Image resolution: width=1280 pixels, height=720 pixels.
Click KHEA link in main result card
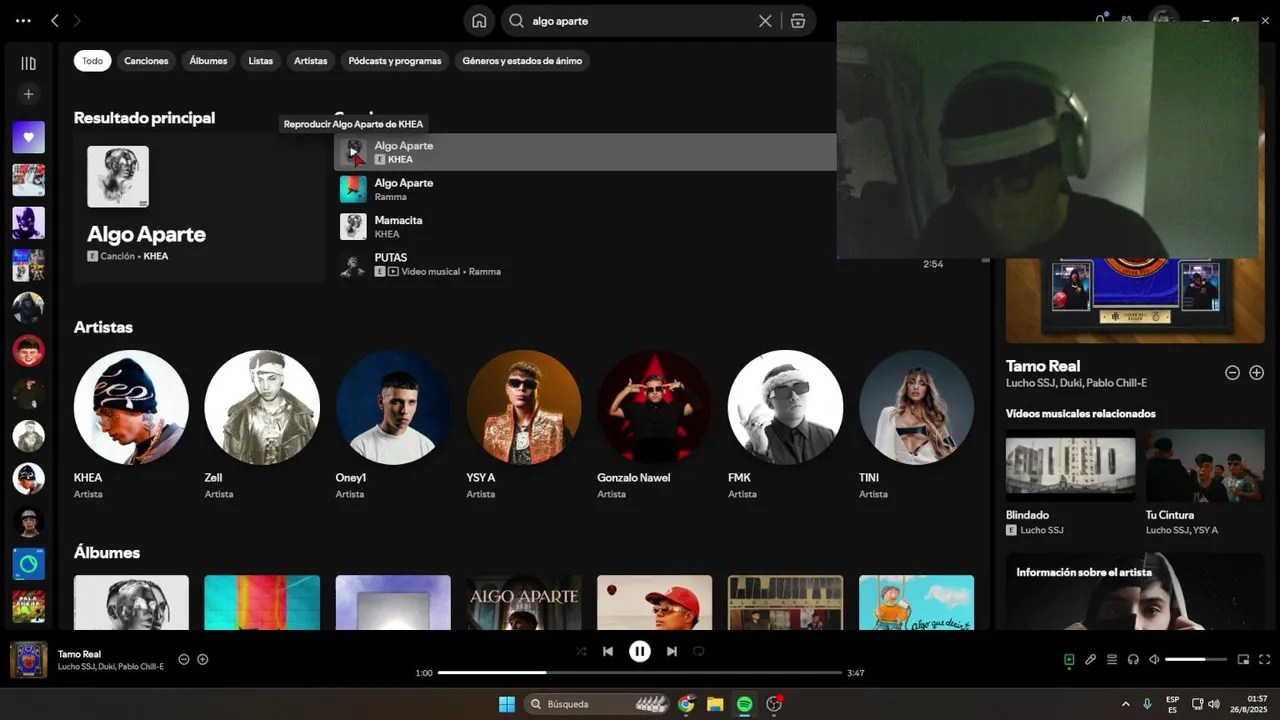pos(156,256)
